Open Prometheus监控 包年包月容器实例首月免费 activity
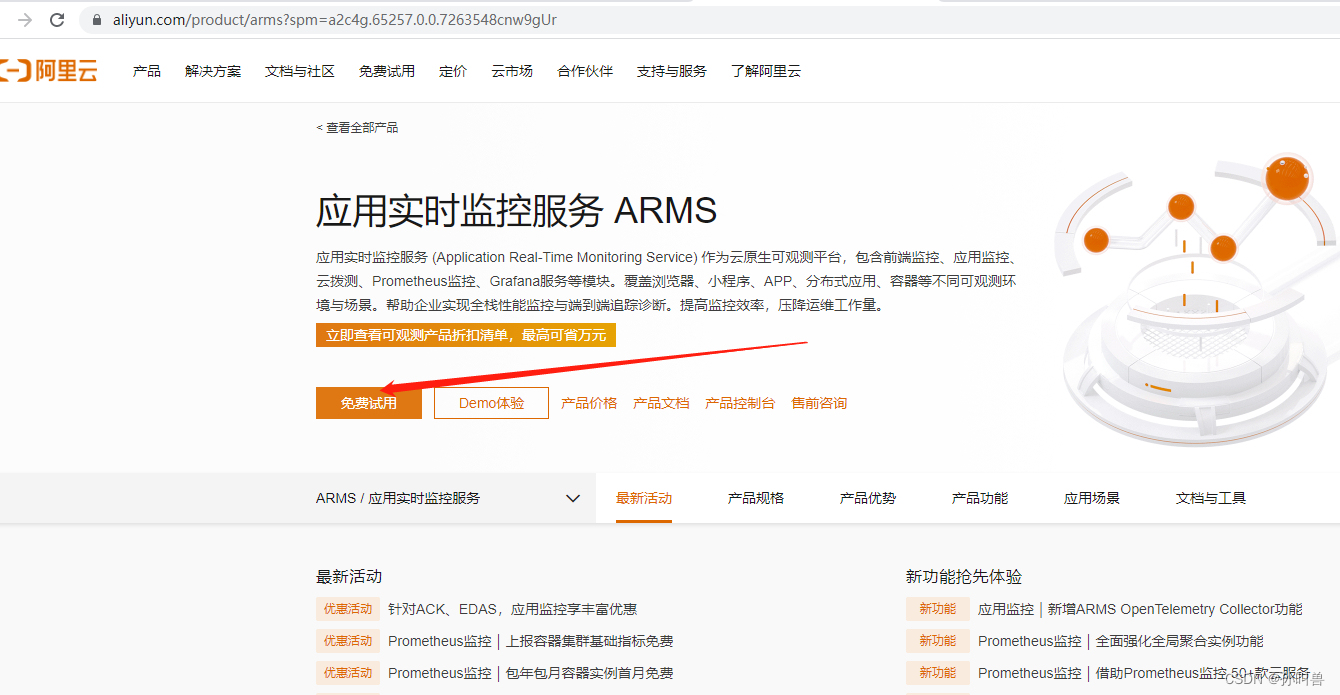Image resolution: width=1340 pixels, height=695 pixels. 530,673
